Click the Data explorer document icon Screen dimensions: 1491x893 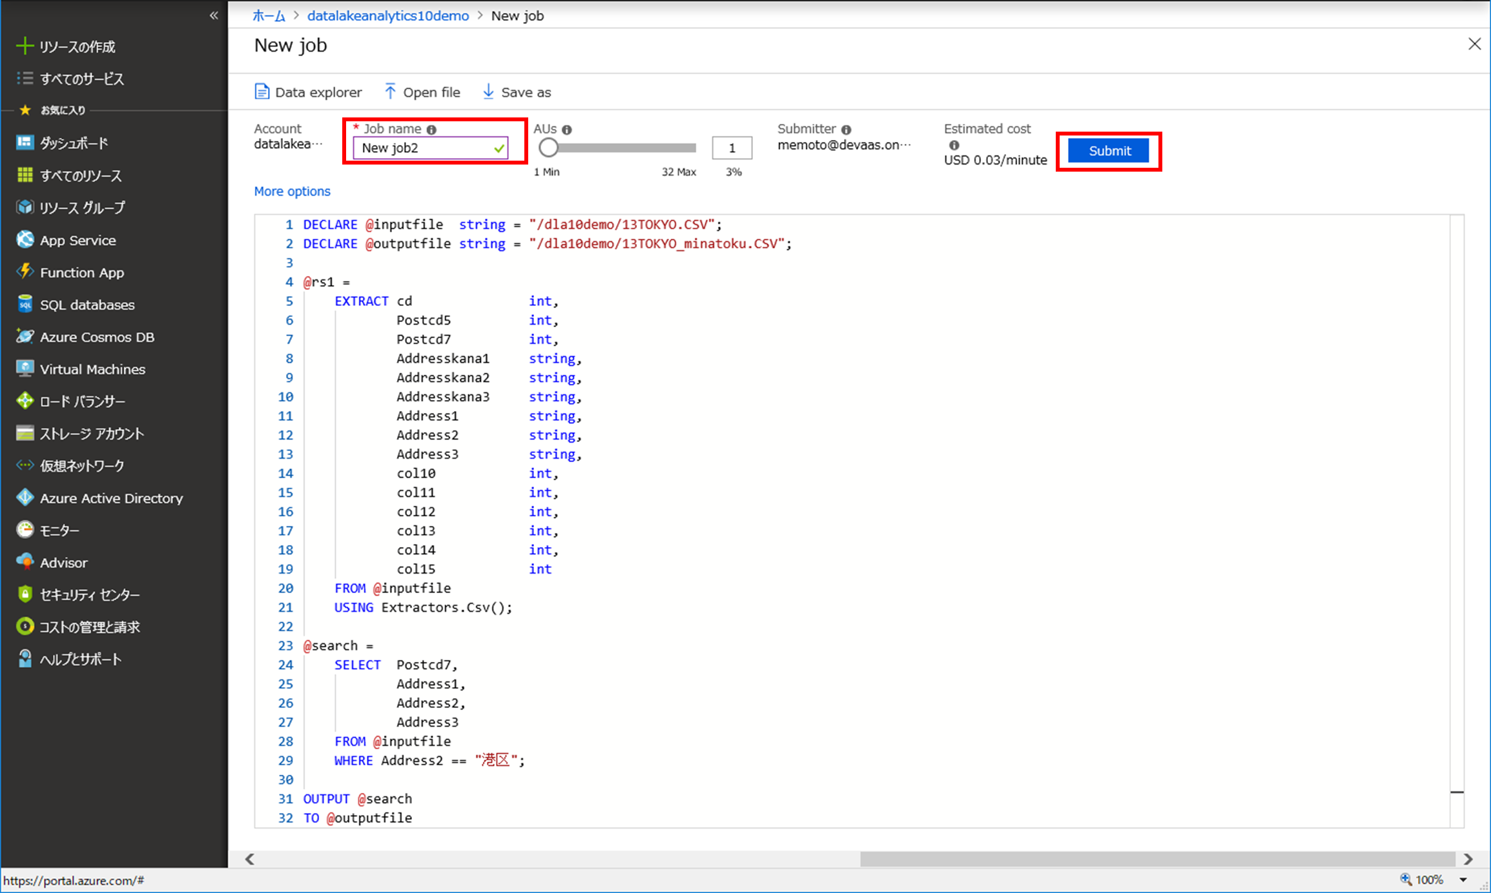(262, 92)
